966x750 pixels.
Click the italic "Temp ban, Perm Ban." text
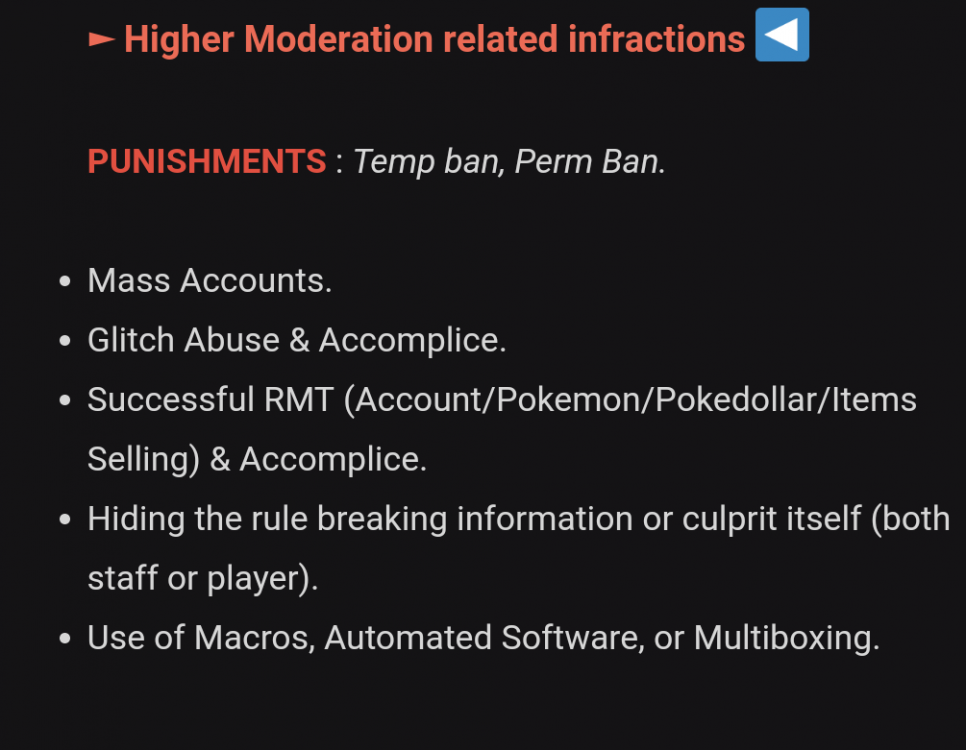(x=509, y=161)
